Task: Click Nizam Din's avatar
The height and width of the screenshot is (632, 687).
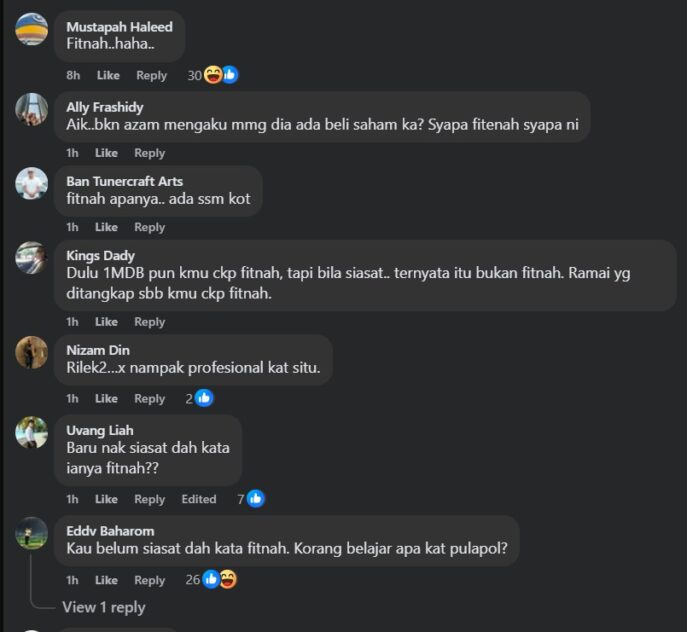Action: (32, 352)
